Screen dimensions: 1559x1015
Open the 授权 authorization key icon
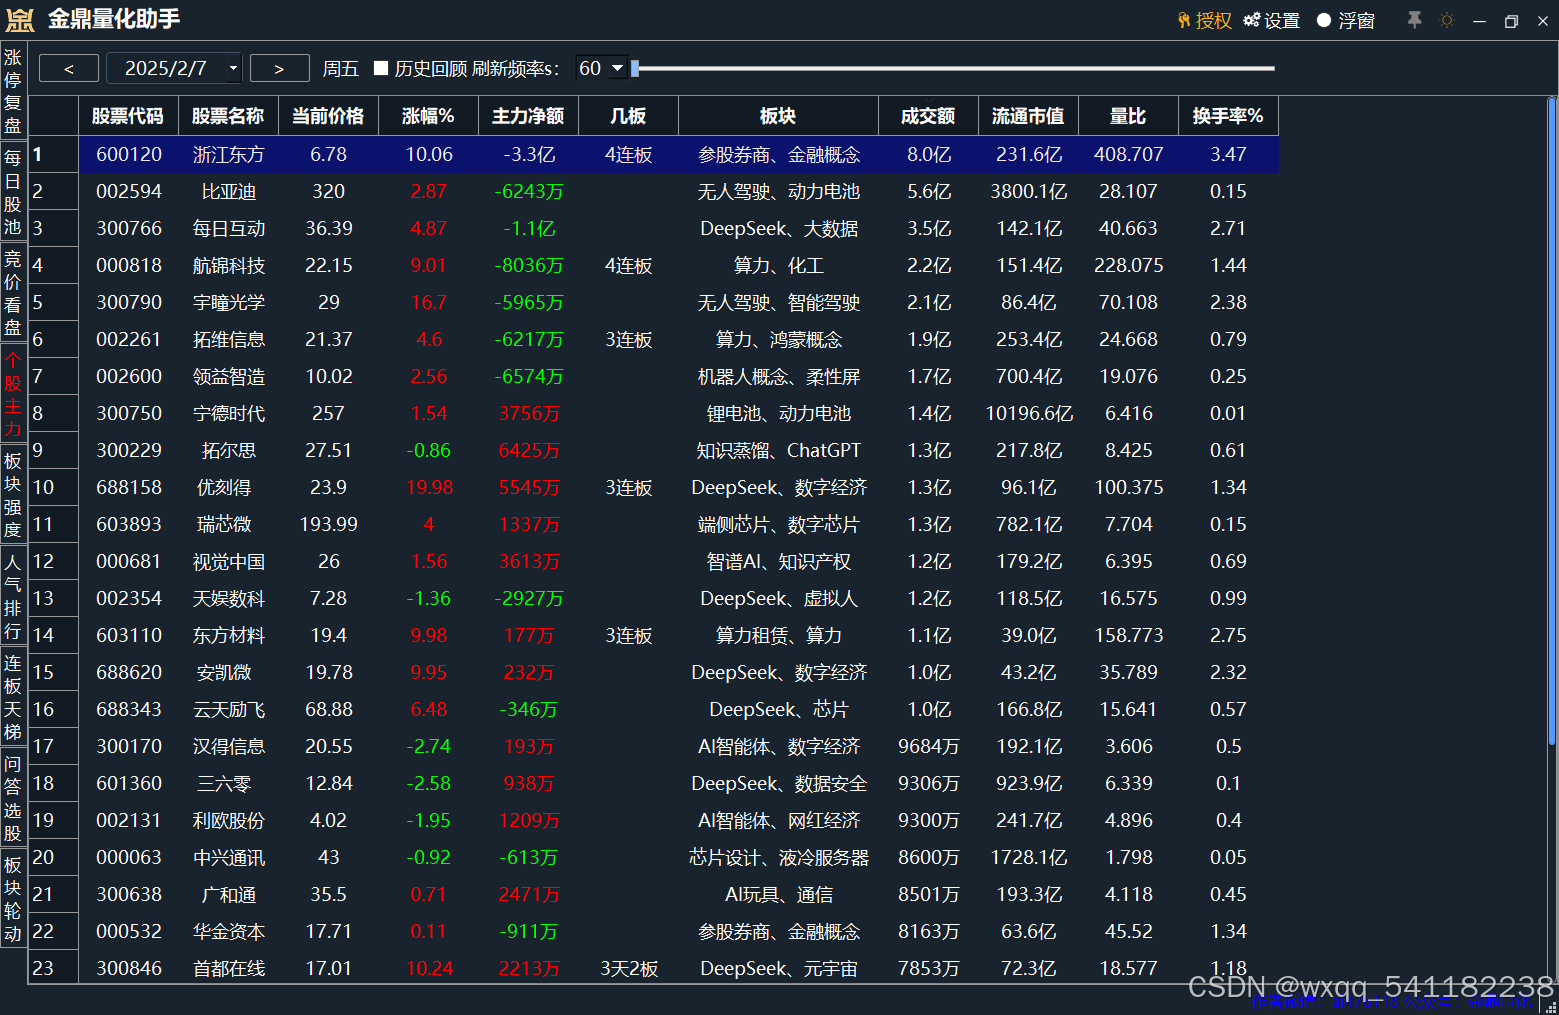[1184, 20]
